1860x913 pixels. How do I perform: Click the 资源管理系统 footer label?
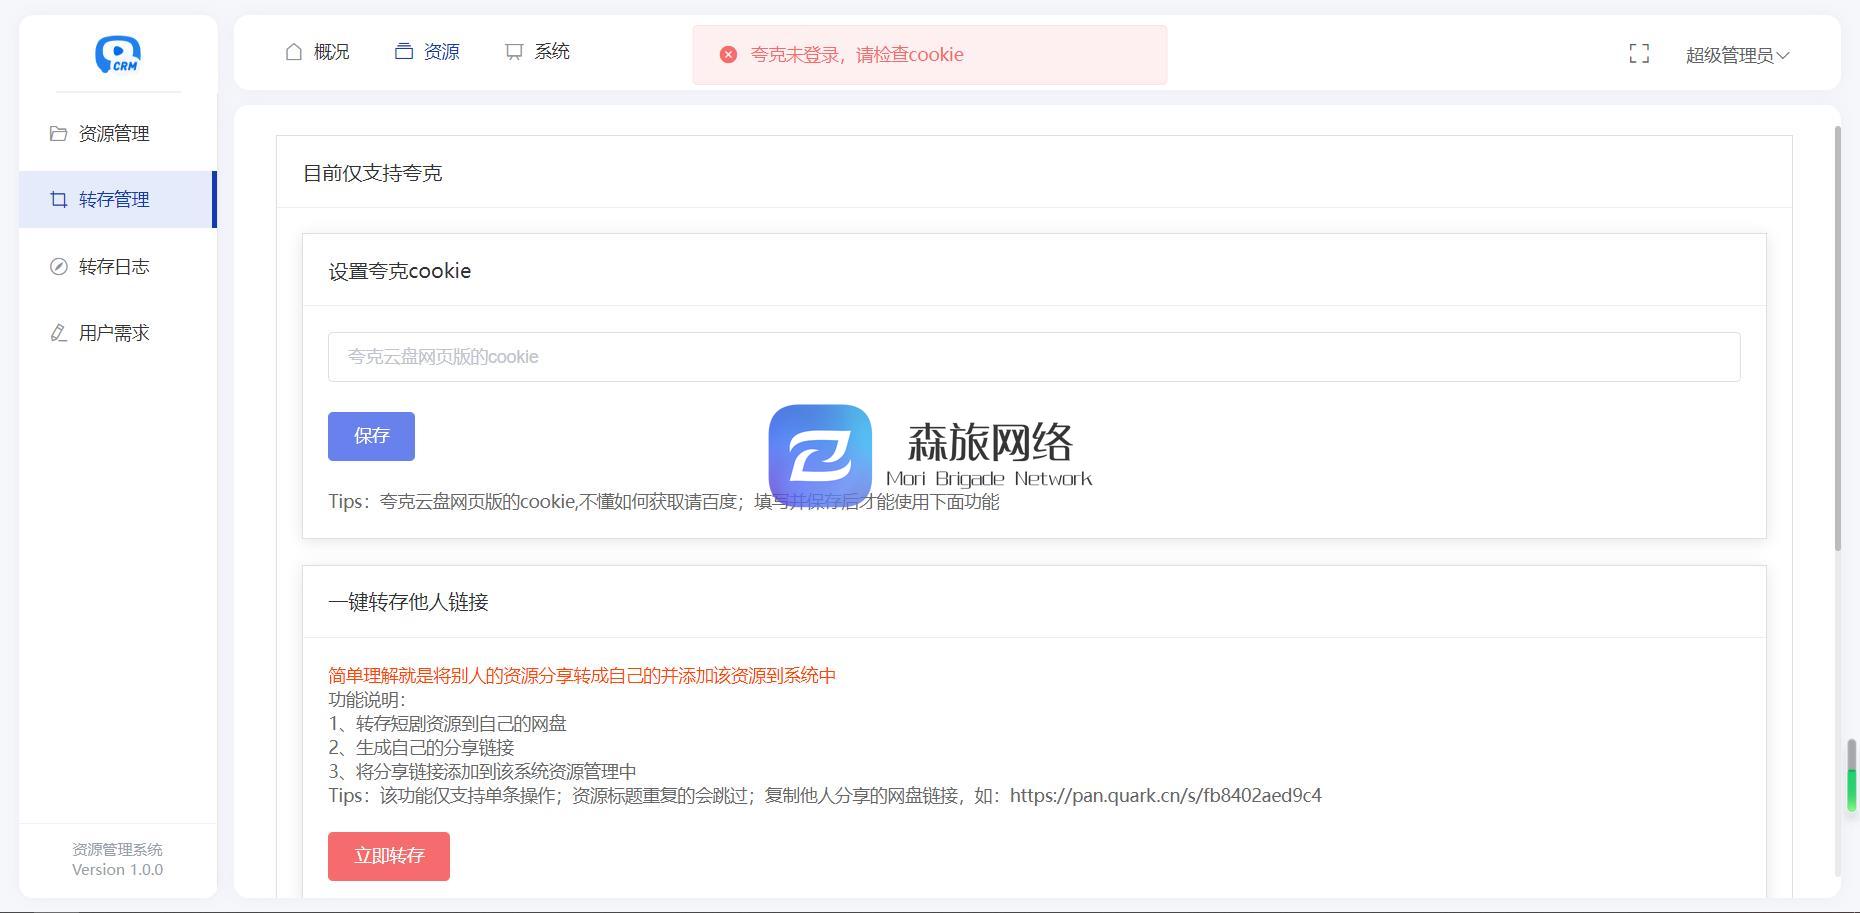(x=118, y=850)
